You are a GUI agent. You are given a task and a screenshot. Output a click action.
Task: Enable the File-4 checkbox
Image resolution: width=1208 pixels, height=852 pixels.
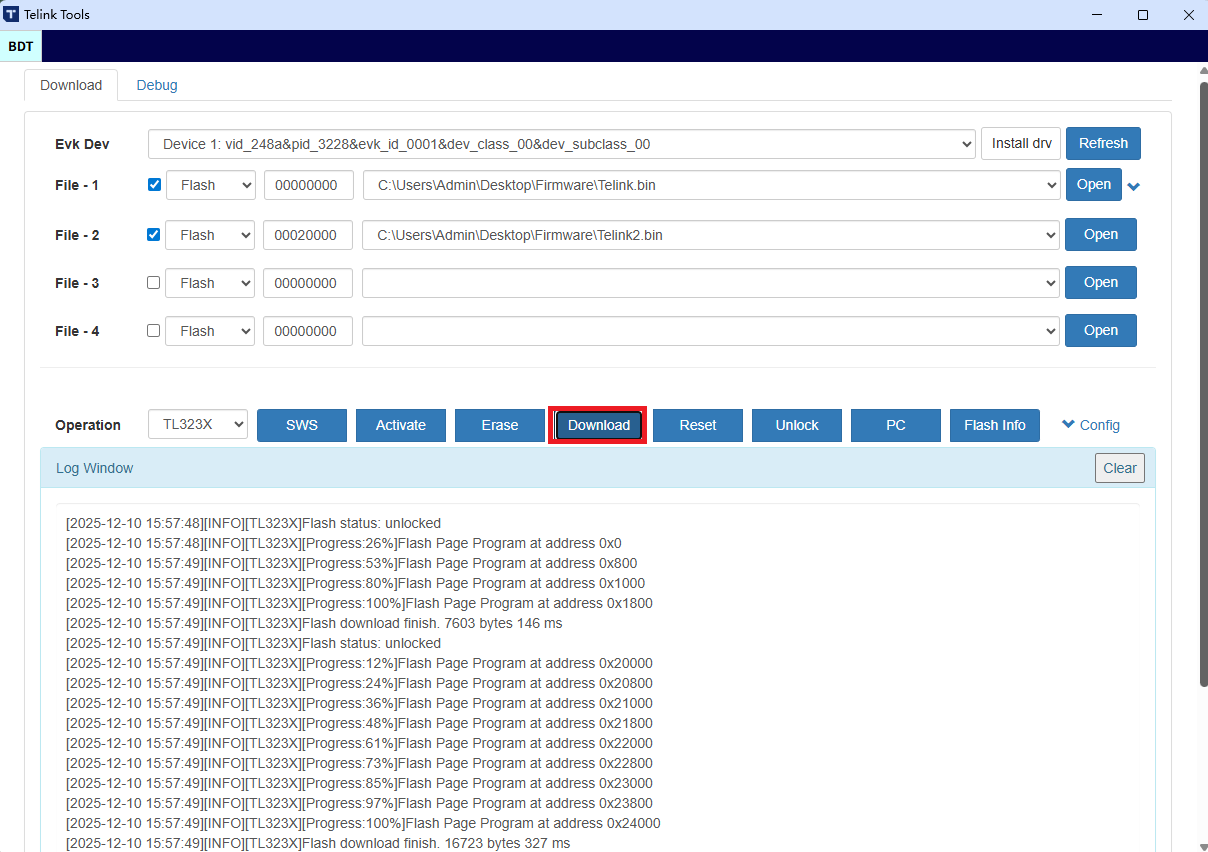click(153, 330)
